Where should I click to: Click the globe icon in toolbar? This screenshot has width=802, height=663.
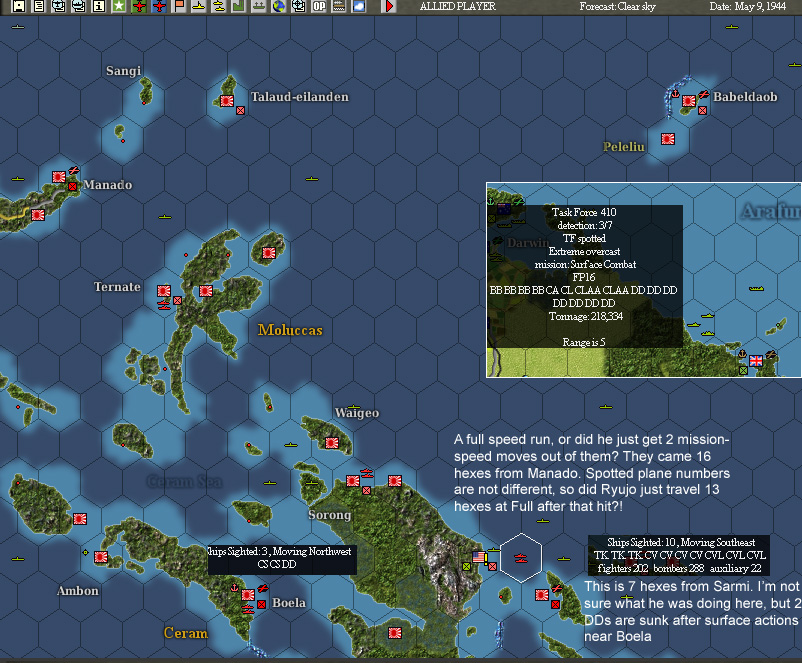coord(279,6)
